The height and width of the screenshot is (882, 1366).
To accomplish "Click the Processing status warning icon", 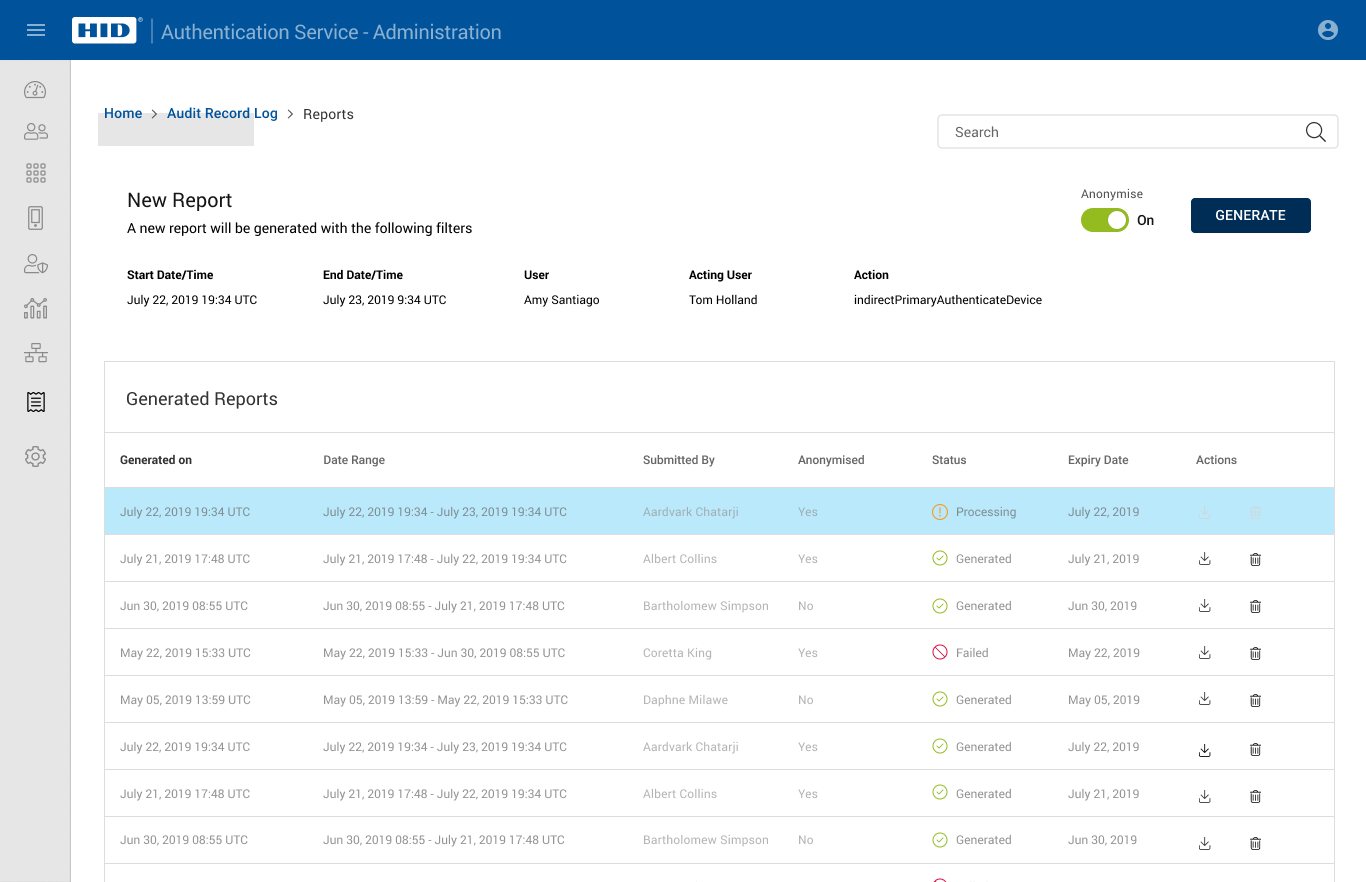I will pos(940,512).
